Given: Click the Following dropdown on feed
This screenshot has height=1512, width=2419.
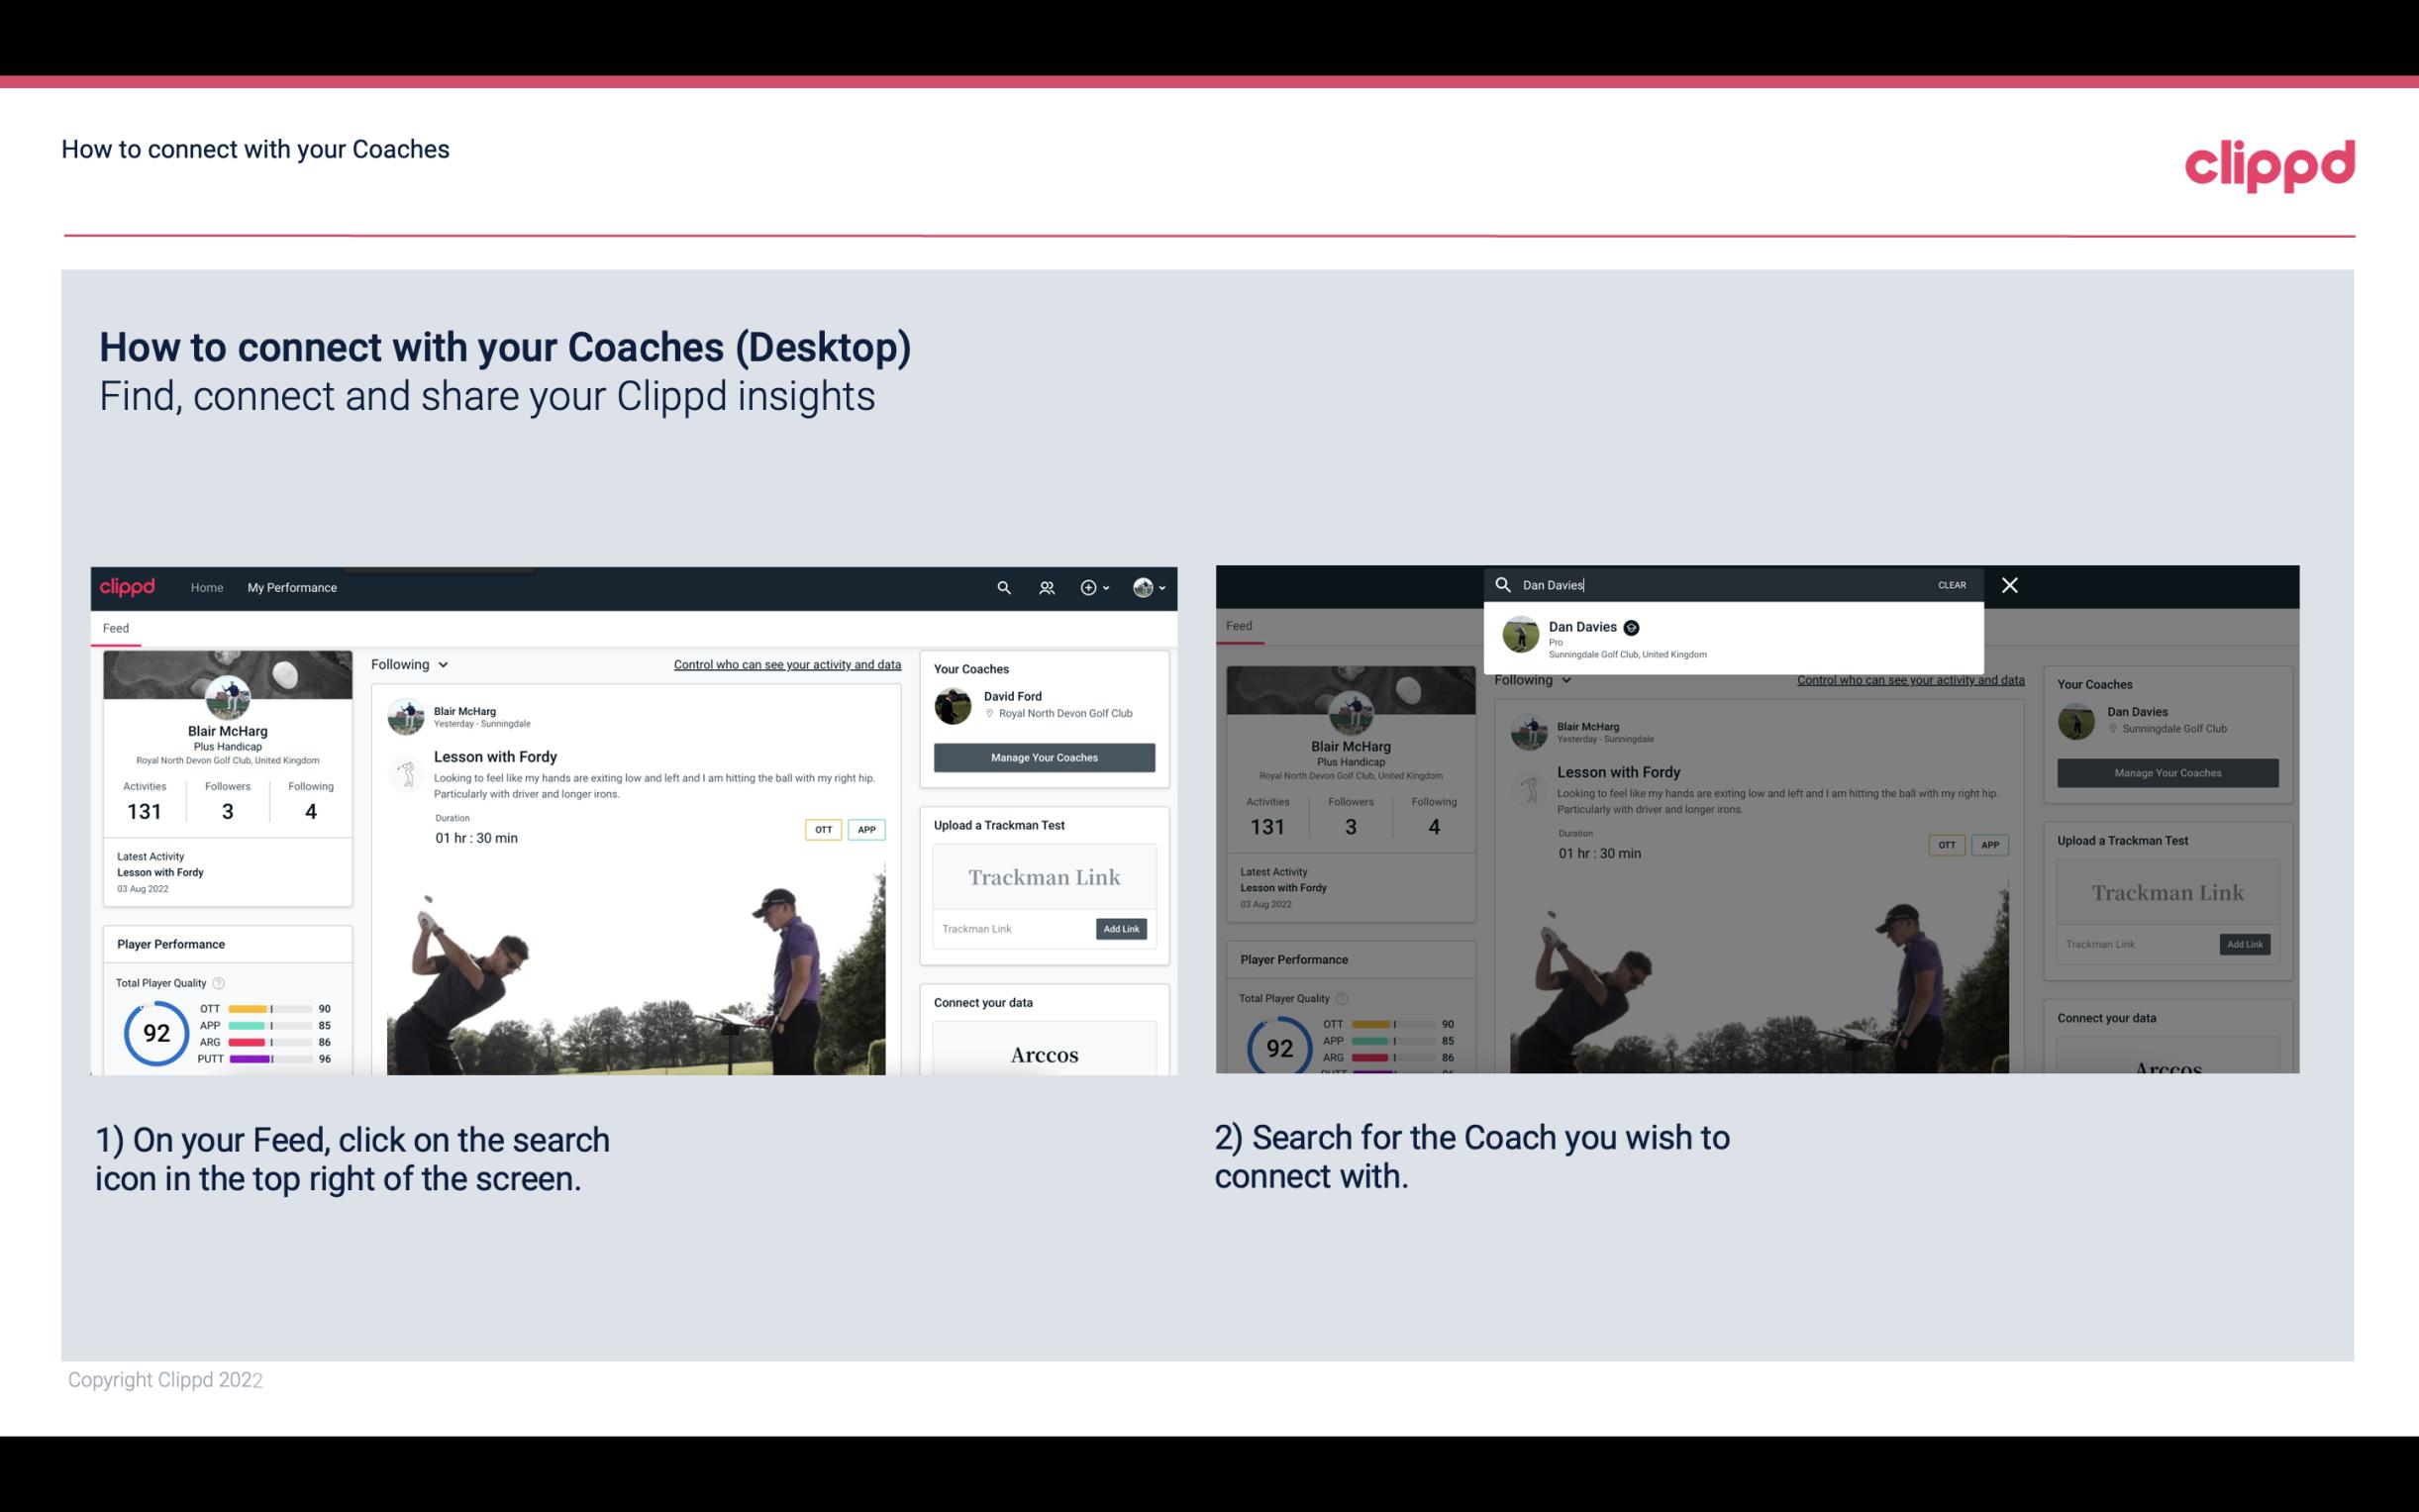Looking at the screenshot, I should (x=411, y=663).
